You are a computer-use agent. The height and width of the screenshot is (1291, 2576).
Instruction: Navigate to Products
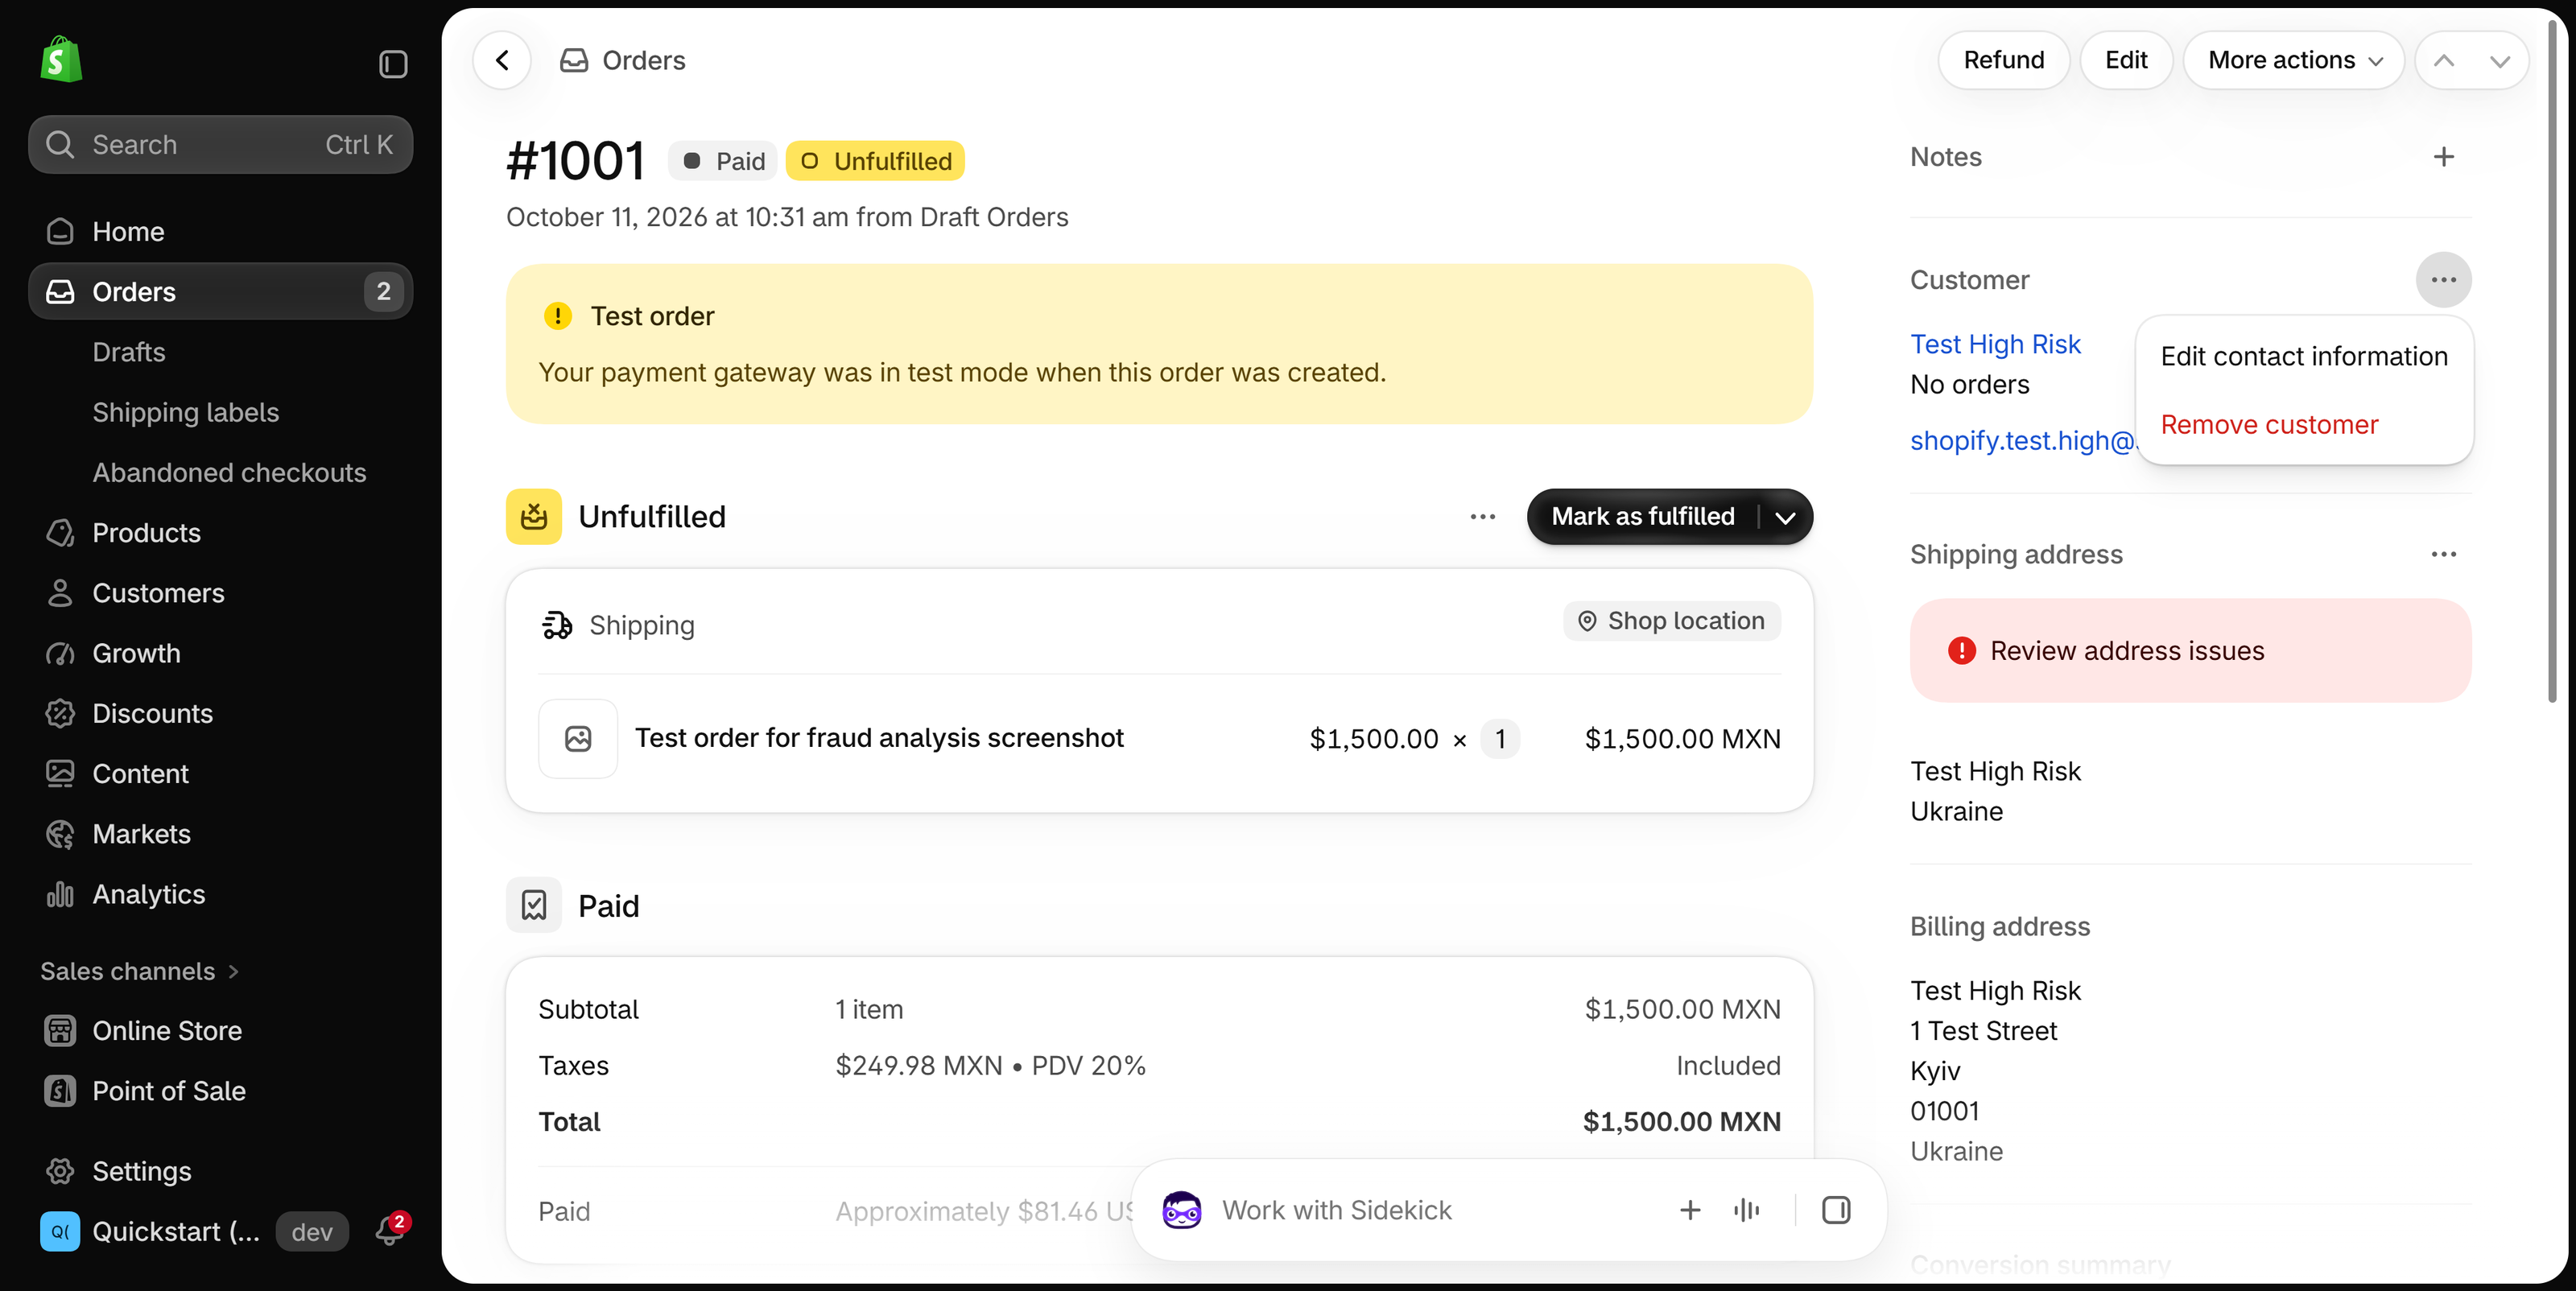point(220,533)
